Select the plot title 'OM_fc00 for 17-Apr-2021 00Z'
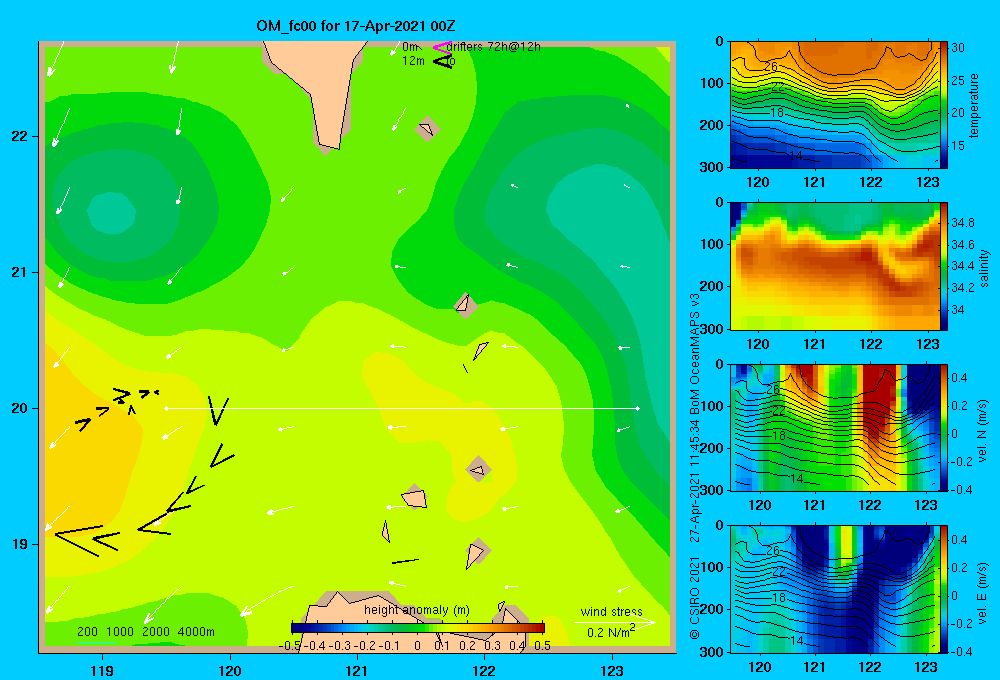 (x=356, y=26)
